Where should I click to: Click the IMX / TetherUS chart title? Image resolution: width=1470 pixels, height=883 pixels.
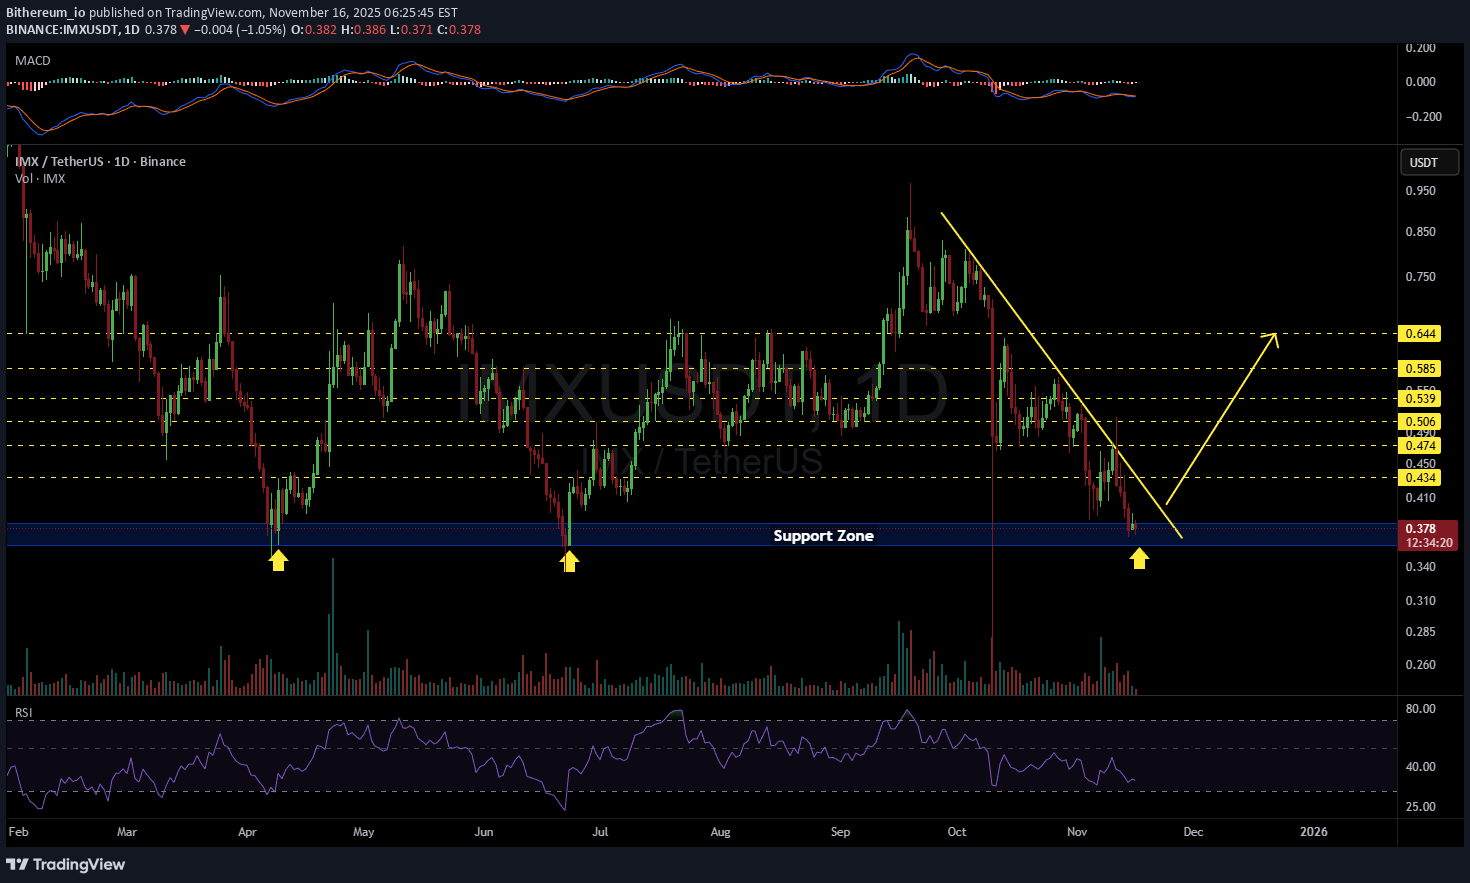100,162
